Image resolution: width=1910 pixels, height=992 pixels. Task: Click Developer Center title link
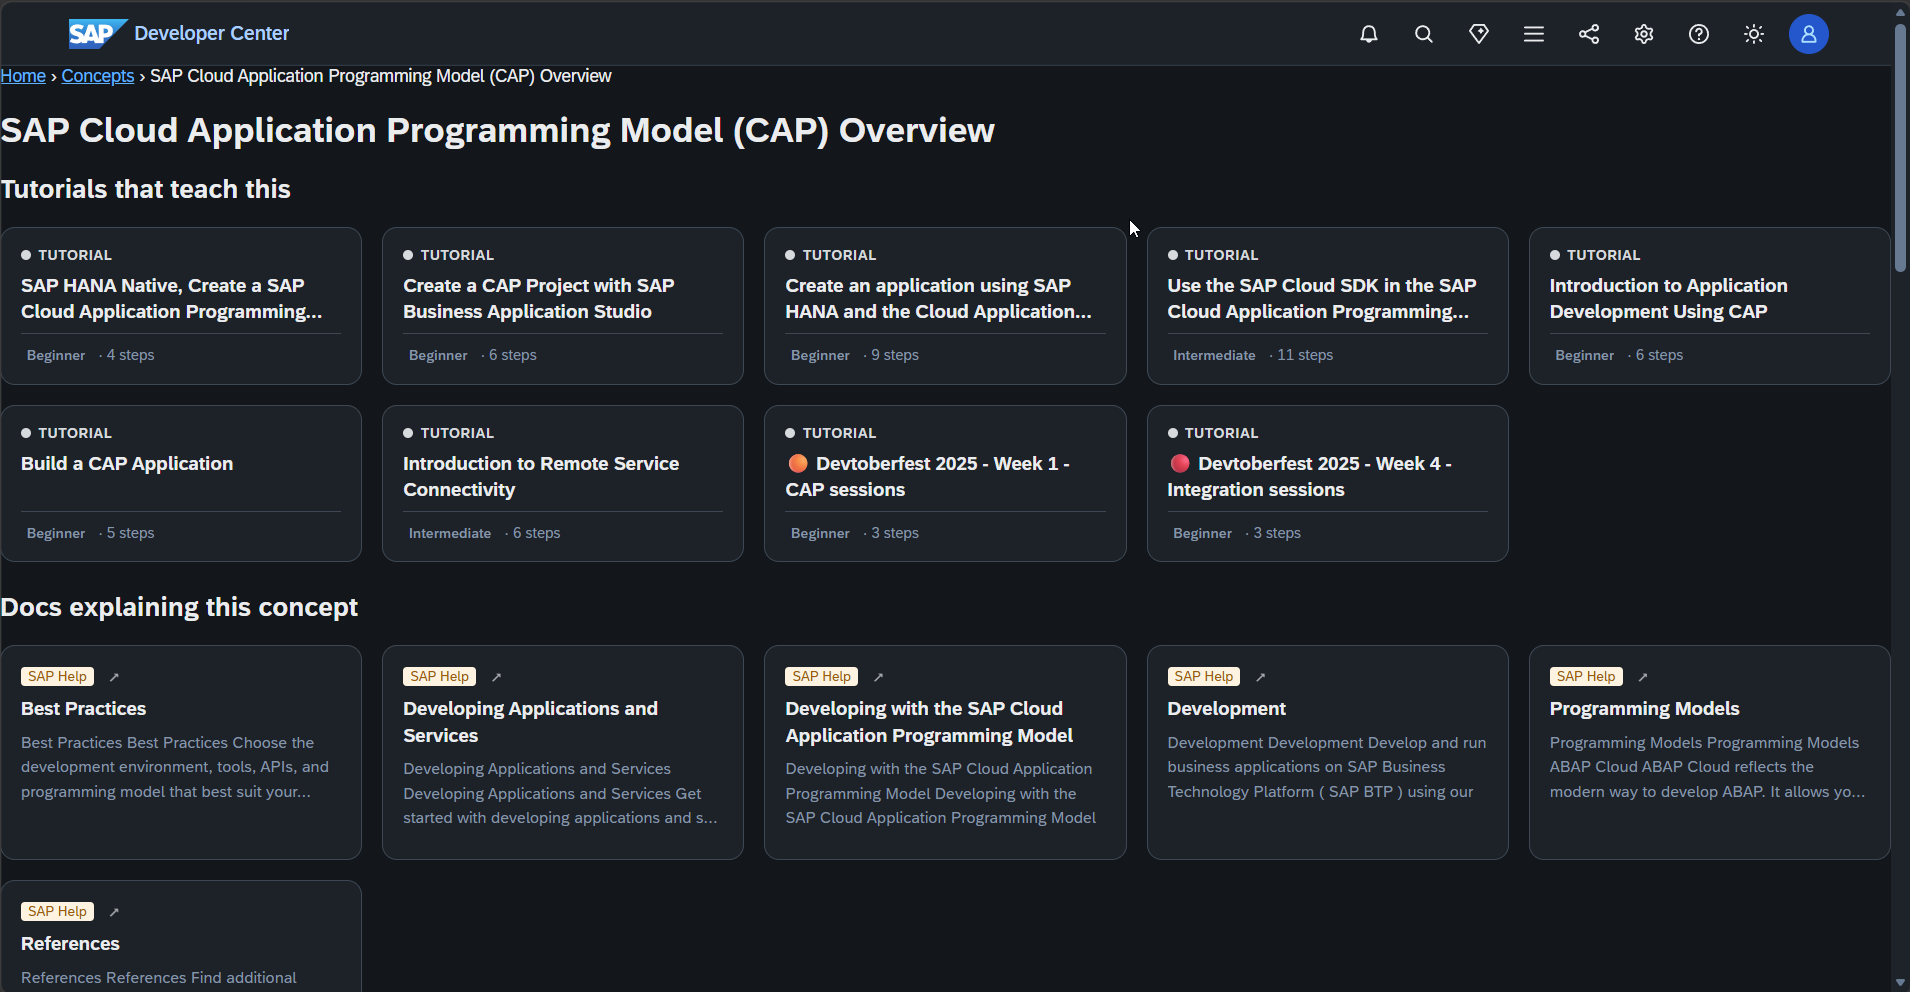212,33
